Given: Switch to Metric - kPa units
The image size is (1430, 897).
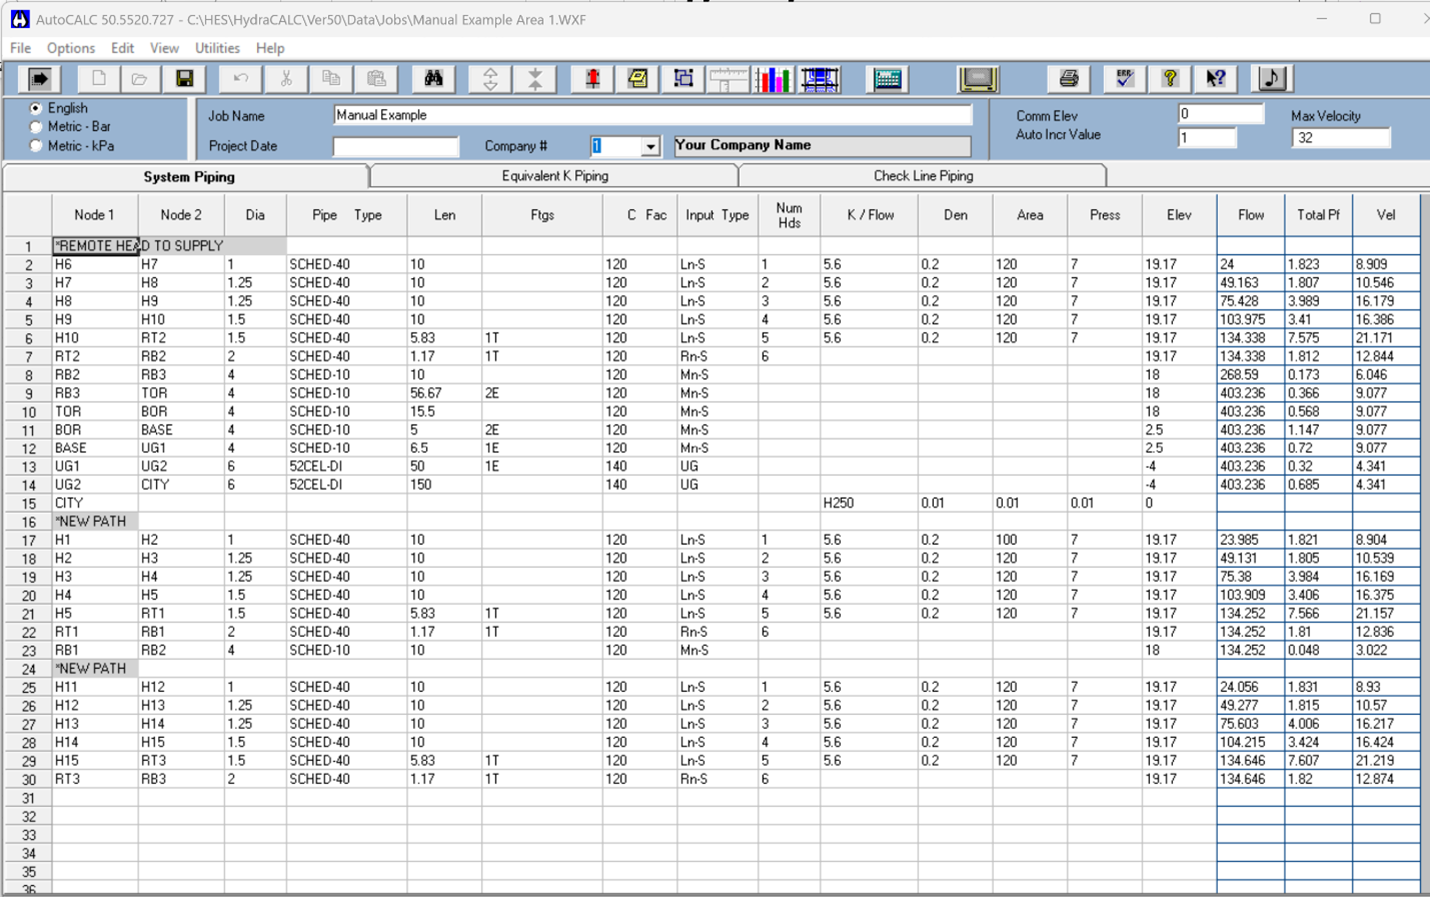Looking at the screenshot, I should [x=33, y=143].
